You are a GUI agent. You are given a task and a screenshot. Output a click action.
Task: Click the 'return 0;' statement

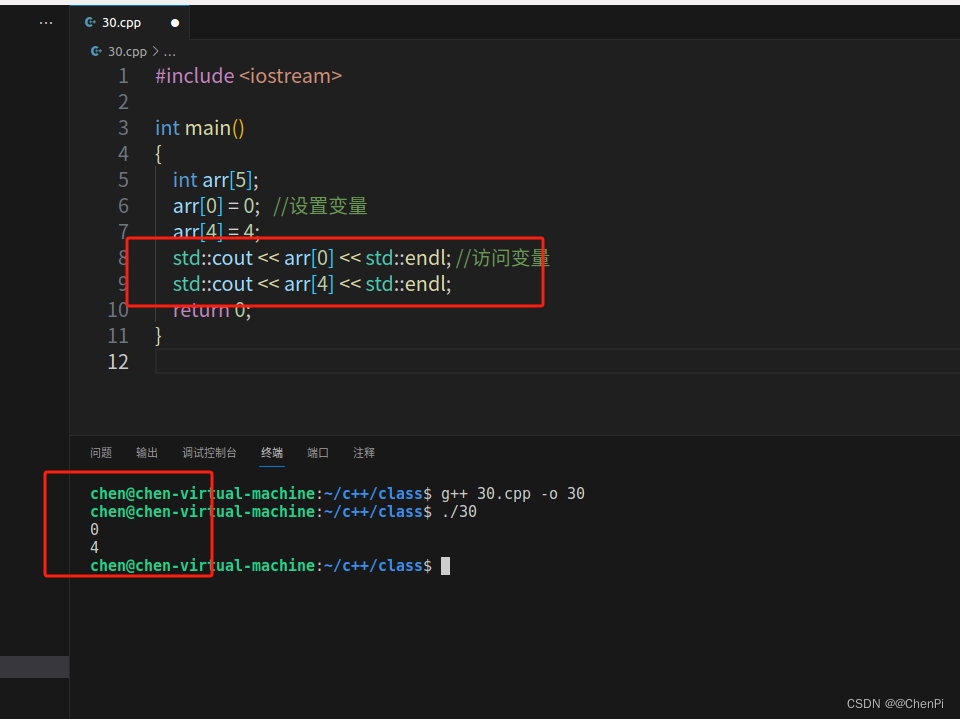212,310
